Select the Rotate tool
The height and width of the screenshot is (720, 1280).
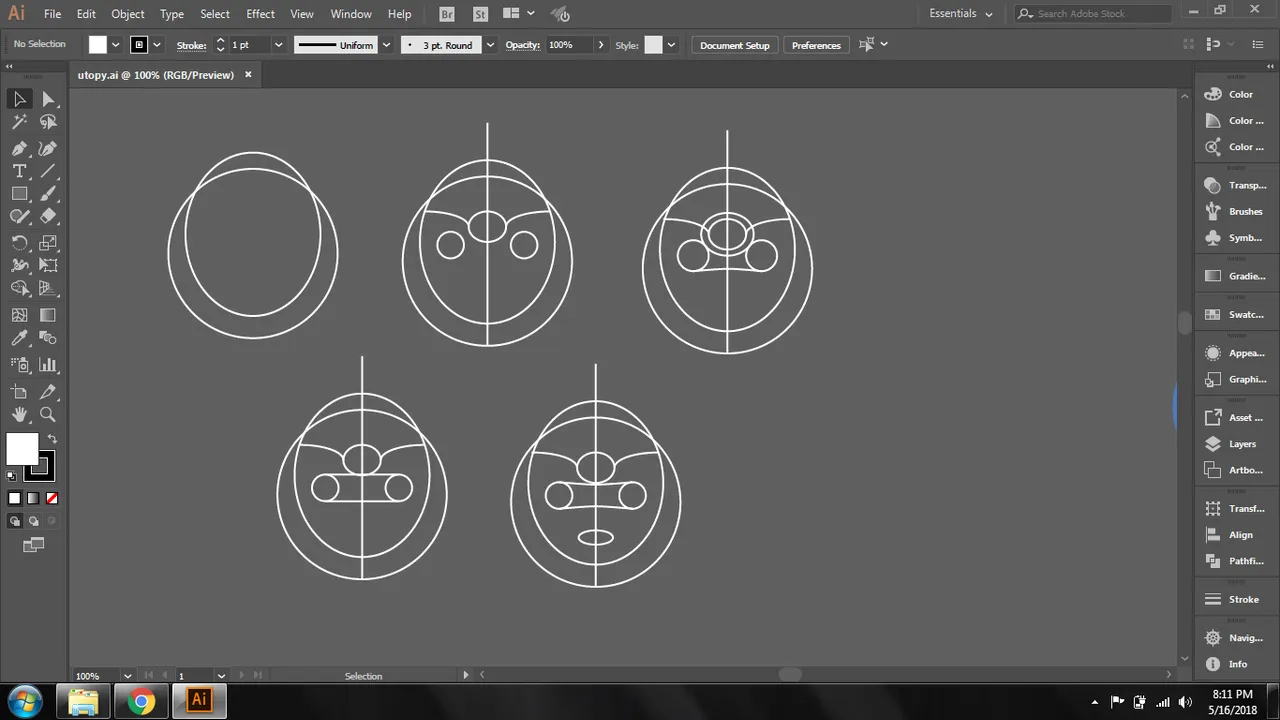[x=19, y=243]
